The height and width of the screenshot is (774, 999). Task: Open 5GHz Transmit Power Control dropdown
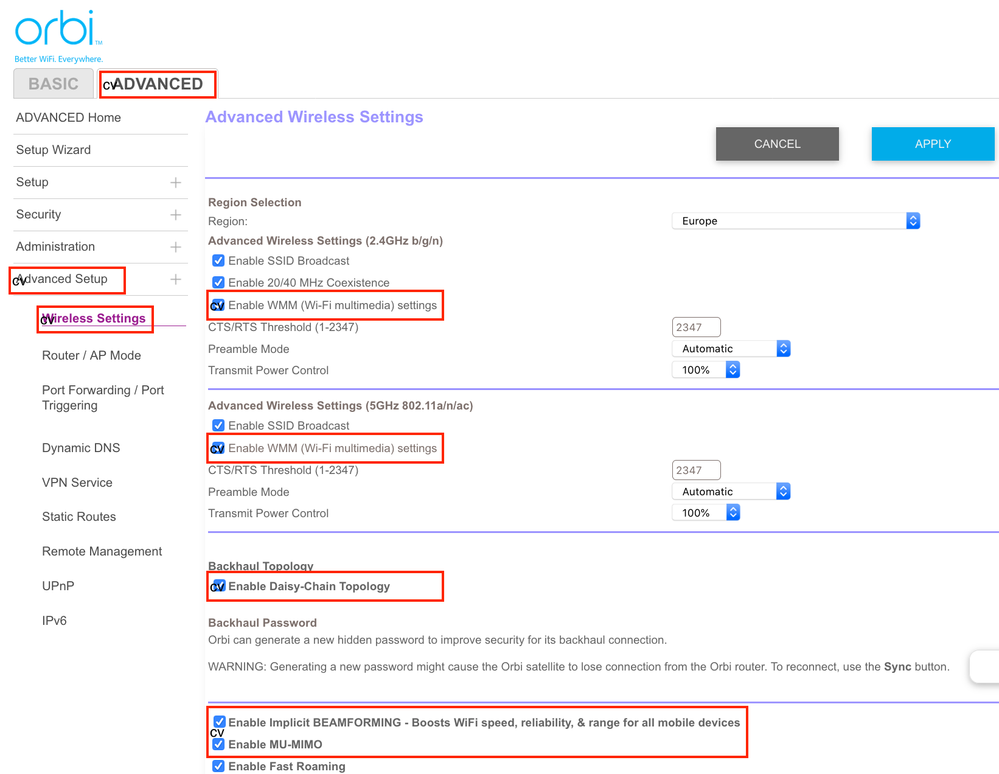tap(706, 513)
